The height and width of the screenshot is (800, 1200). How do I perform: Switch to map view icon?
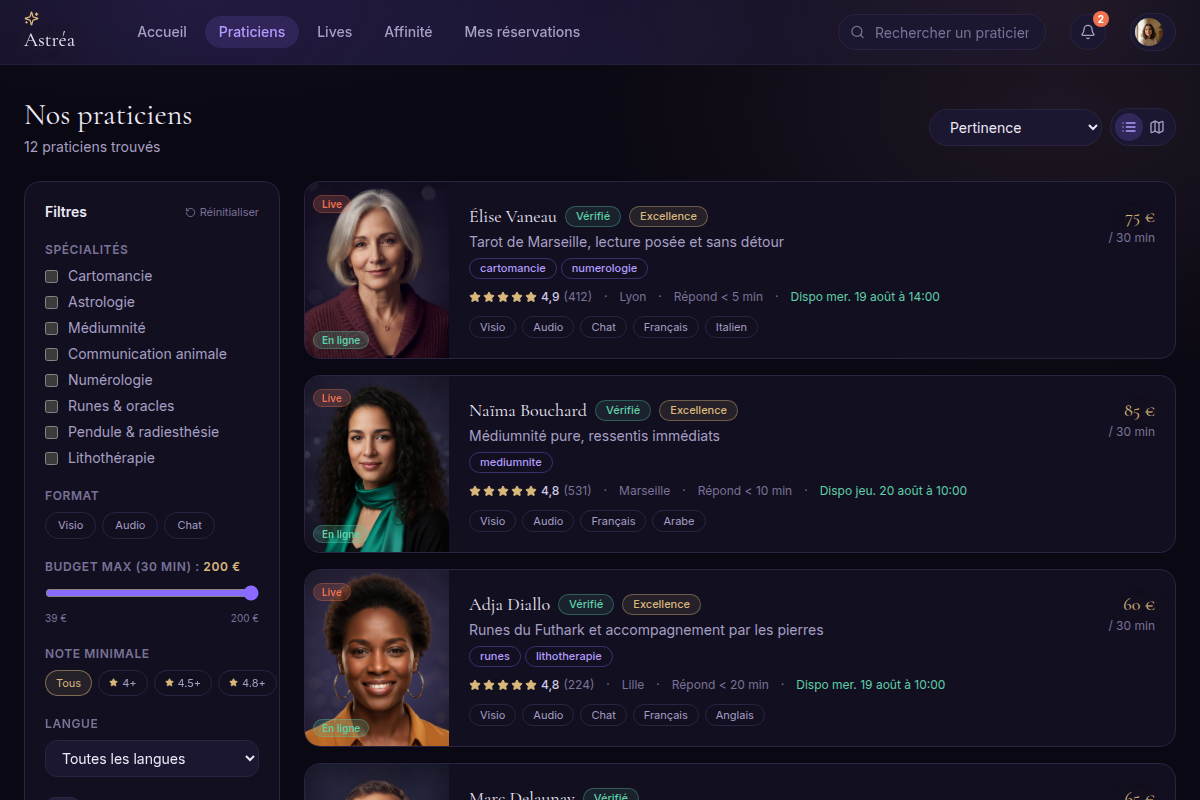coord(1157,127)
